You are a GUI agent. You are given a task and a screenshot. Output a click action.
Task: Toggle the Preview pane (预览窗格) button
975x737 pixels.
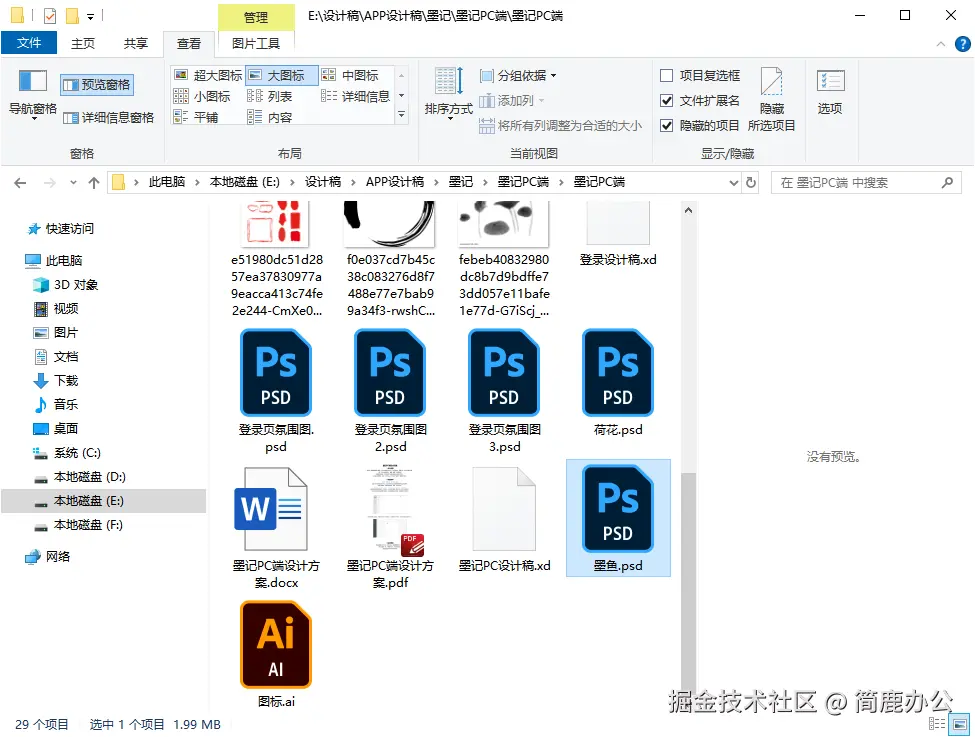[x=97, y=85]
